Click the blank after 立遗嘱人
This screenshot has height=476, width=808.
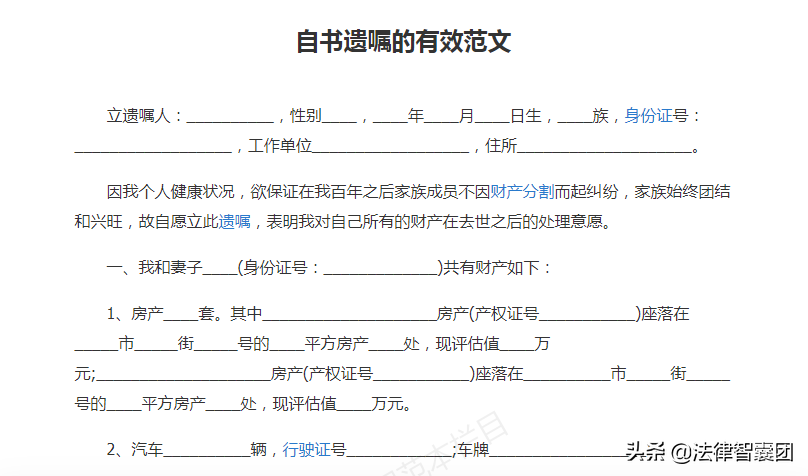tap(229, 117)
